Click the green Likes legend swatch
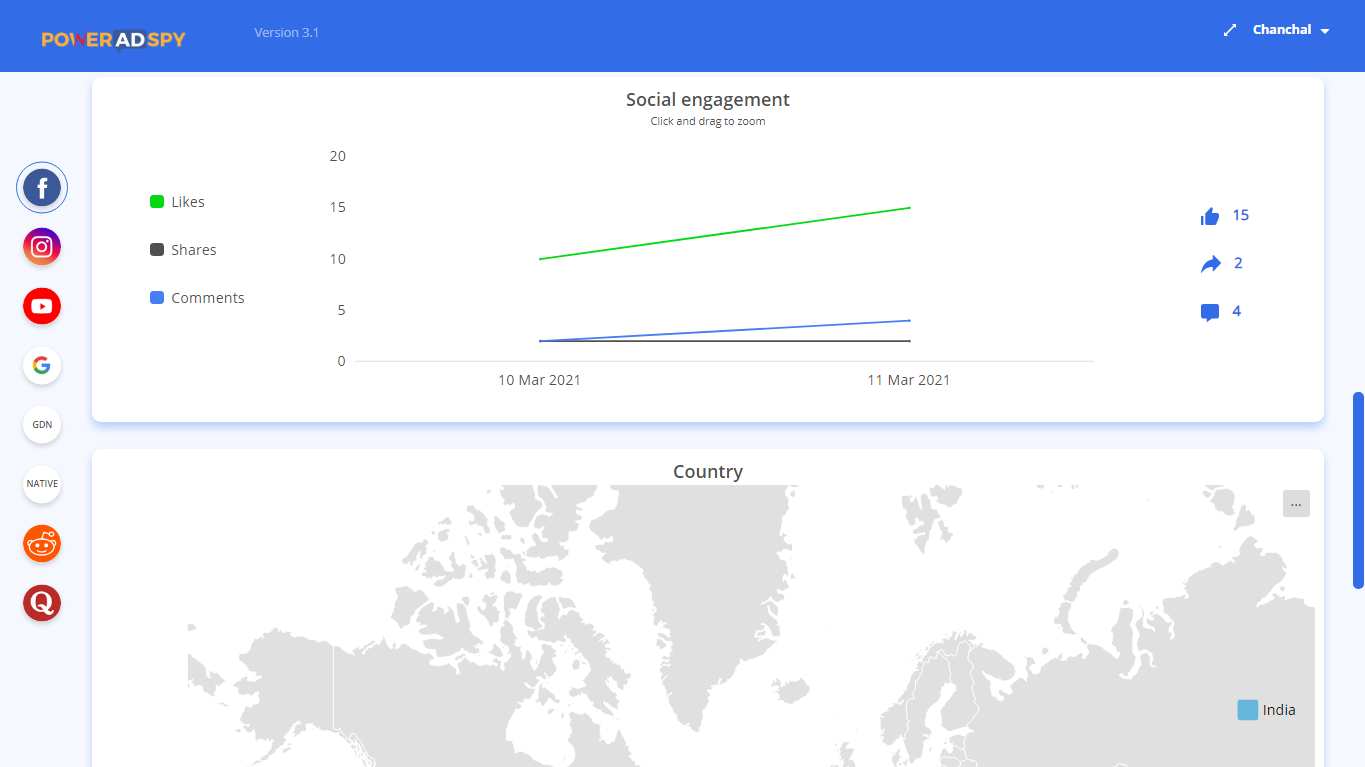This screenshot has height=767, width=1365. [157, 202]
